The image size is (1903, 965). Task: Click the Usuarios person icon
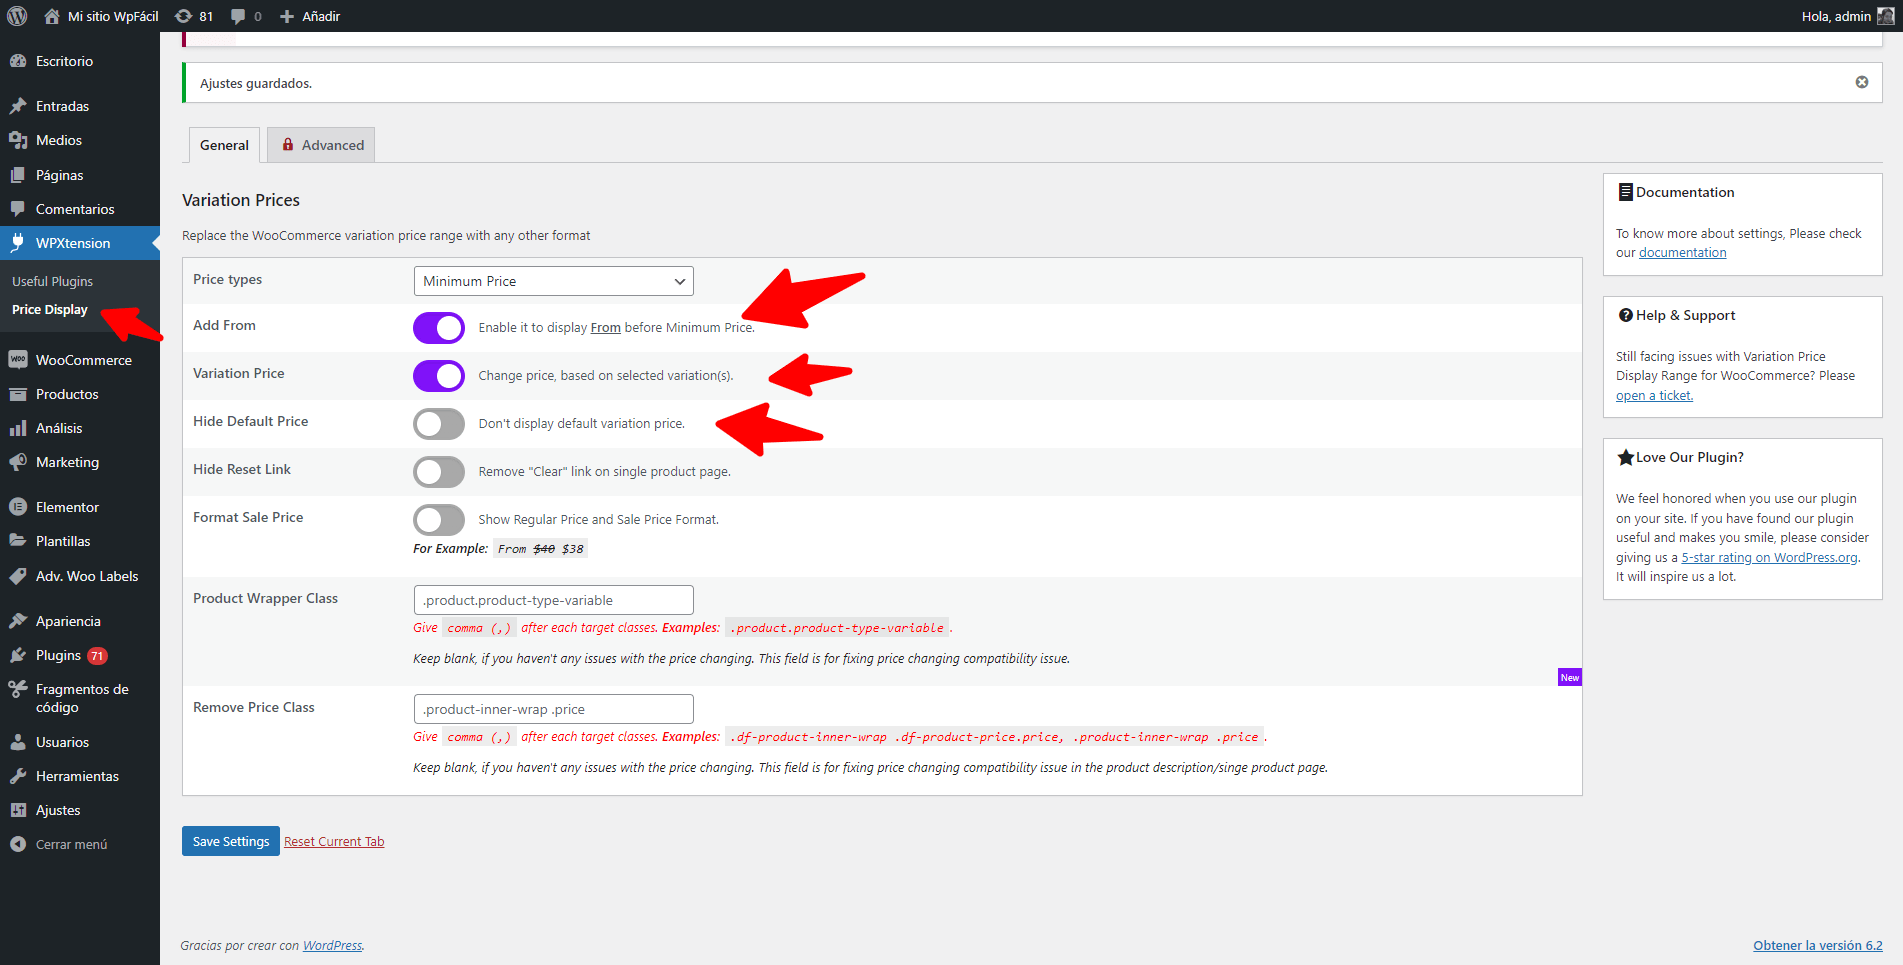click(18, 742)
